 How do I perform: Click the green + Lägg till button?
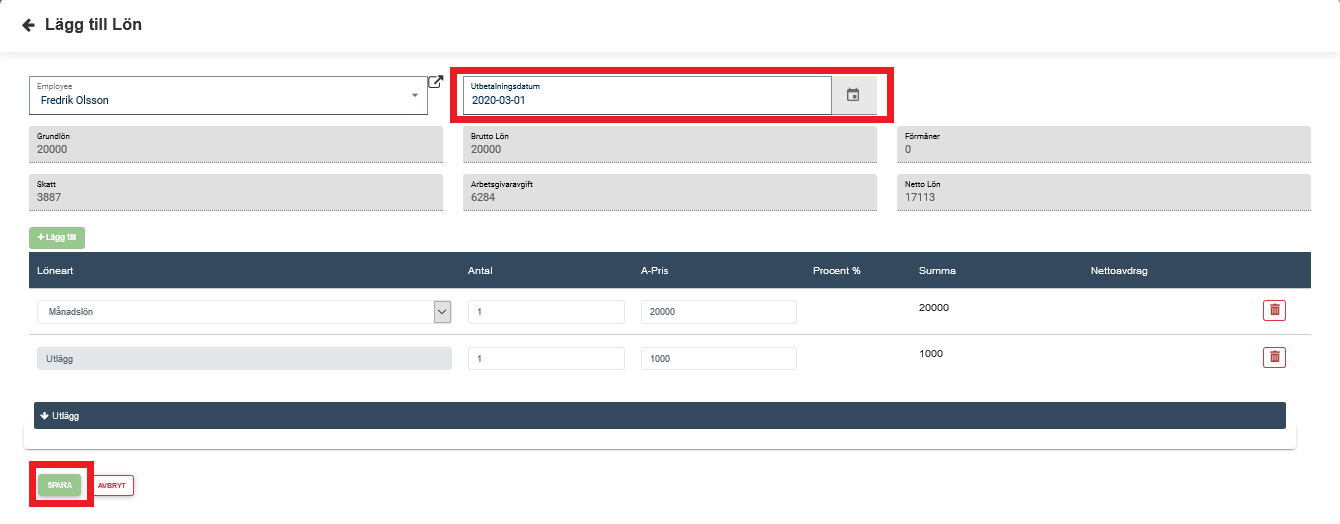point(57,238)
